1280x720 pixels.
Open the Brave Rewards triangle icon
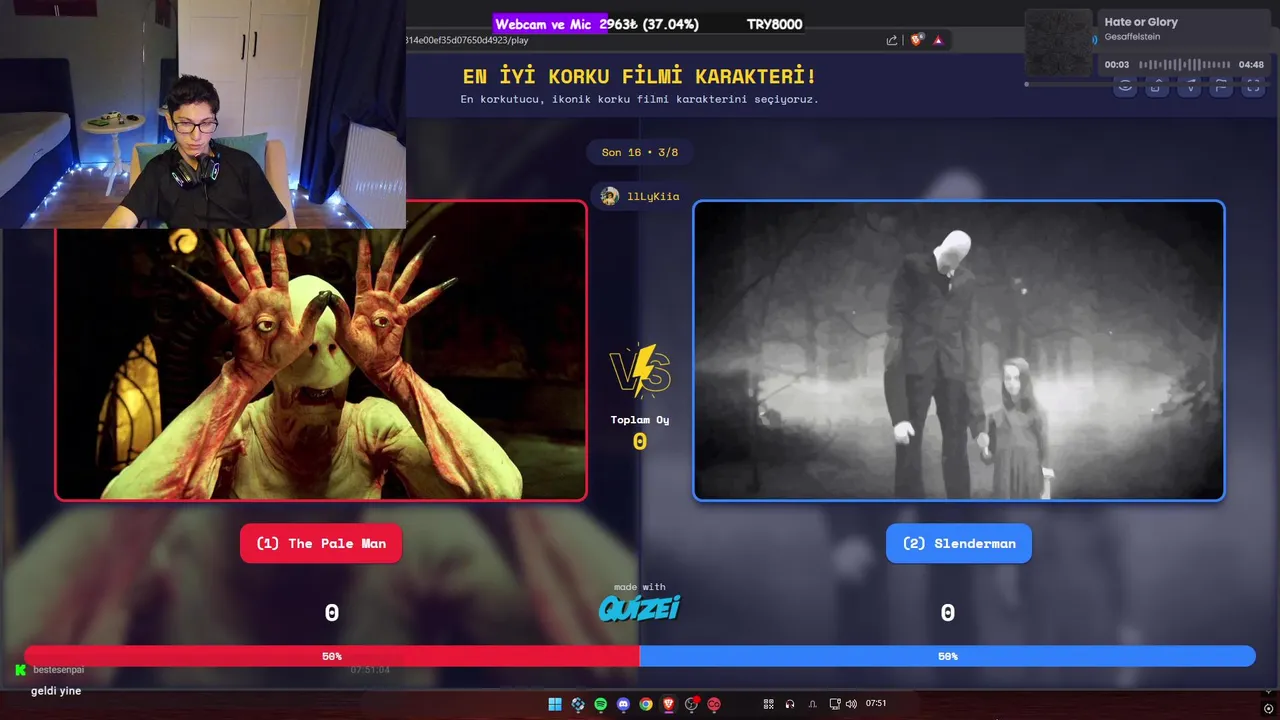[x=938, y=40]
